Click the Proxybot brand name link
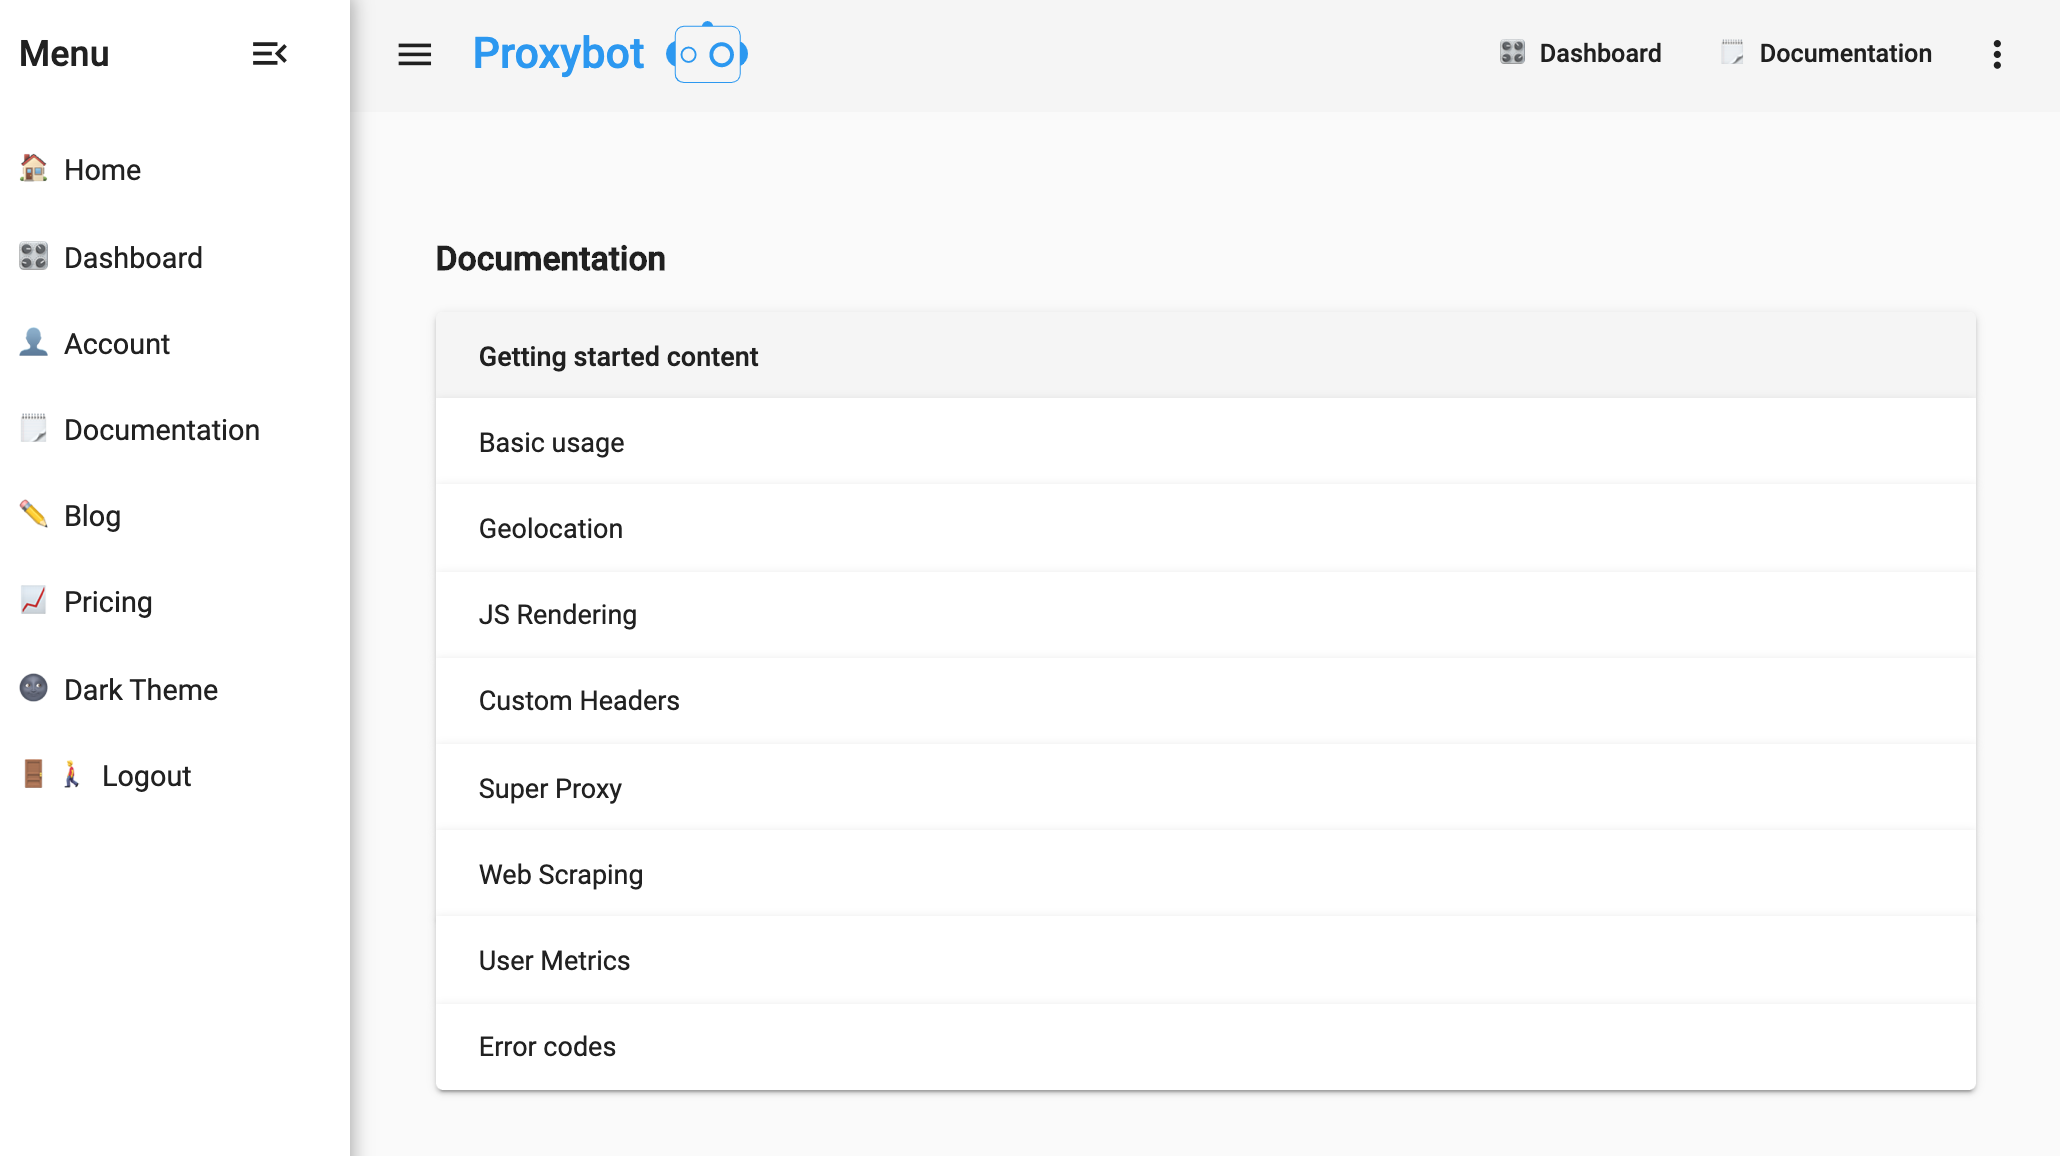2060x1156 pixels. (558, 54)
